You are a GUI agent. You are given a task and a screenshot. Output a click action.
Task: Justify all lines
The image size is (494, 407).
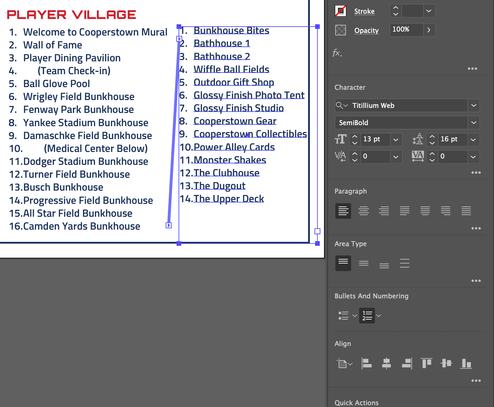(466, 211)
